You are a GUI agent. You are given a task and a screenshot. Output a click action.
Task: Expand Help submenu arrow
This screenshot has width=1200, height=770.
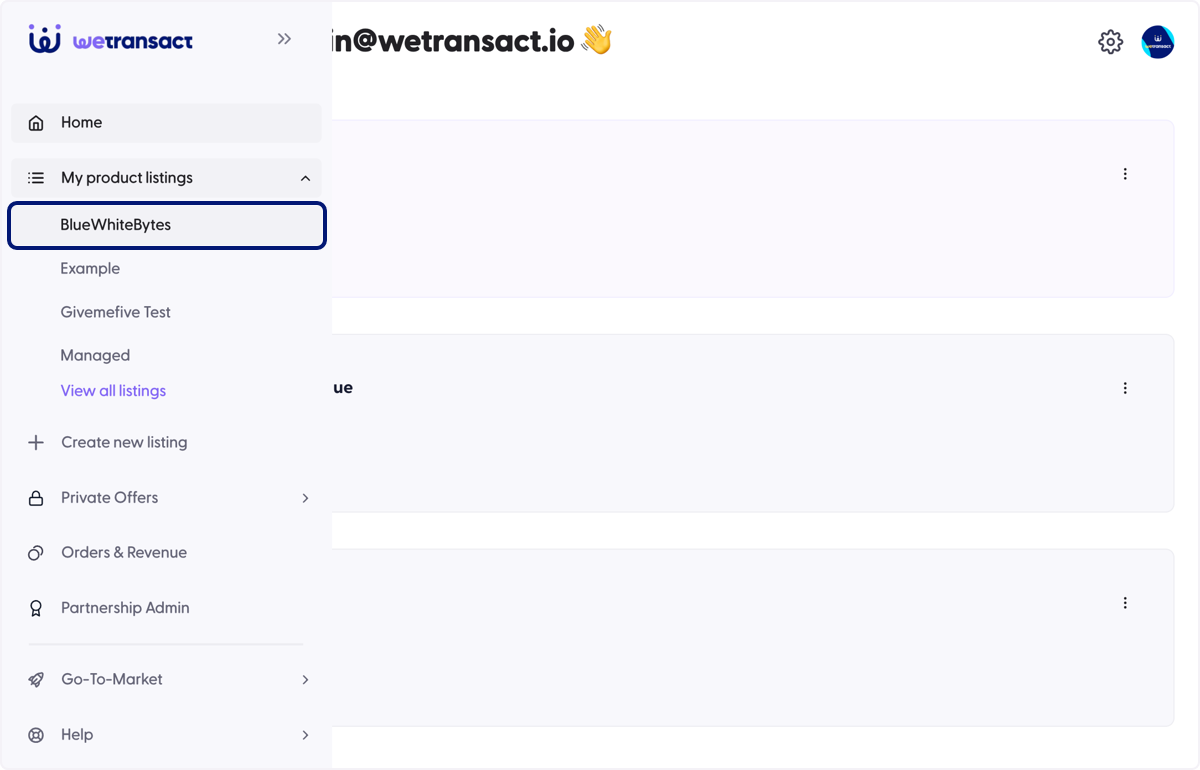(x=306, y=735)
